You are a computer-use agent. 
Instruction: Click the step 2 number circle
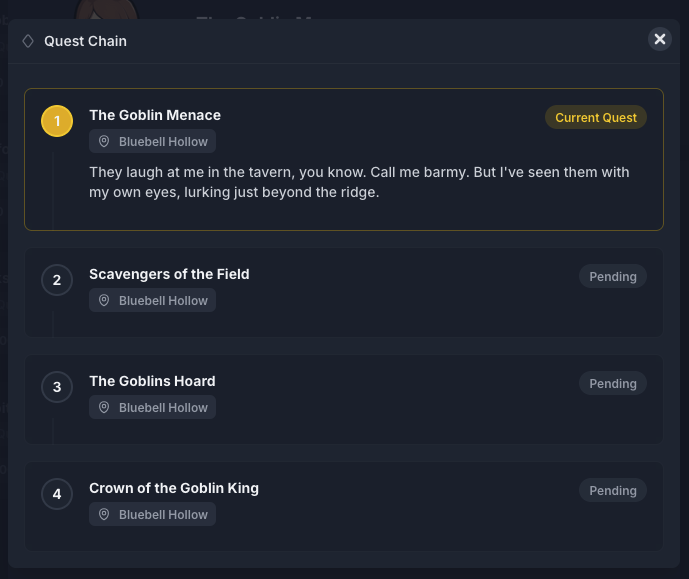pyautogui.click(x=57, y=280)
